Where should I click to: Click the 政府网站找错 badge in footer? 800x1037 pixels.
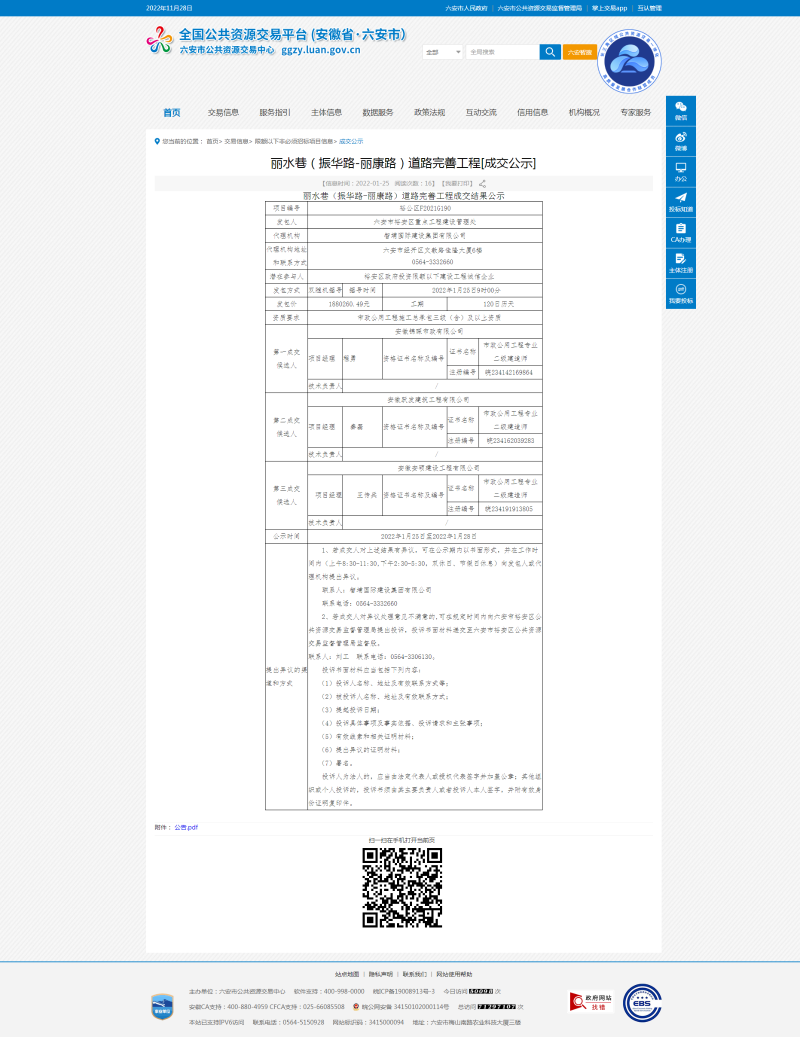coord(590,1001)
